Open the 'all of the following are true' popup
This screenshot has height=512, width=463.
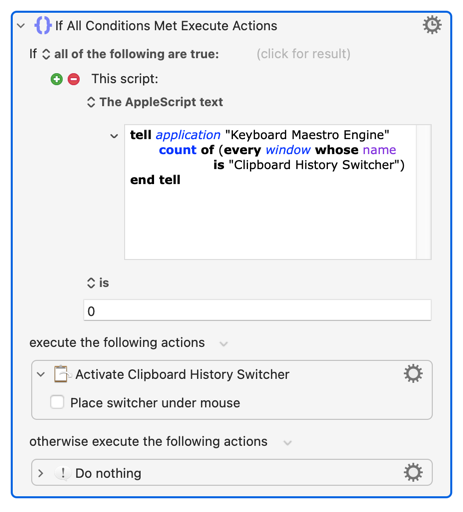[131, 54]
